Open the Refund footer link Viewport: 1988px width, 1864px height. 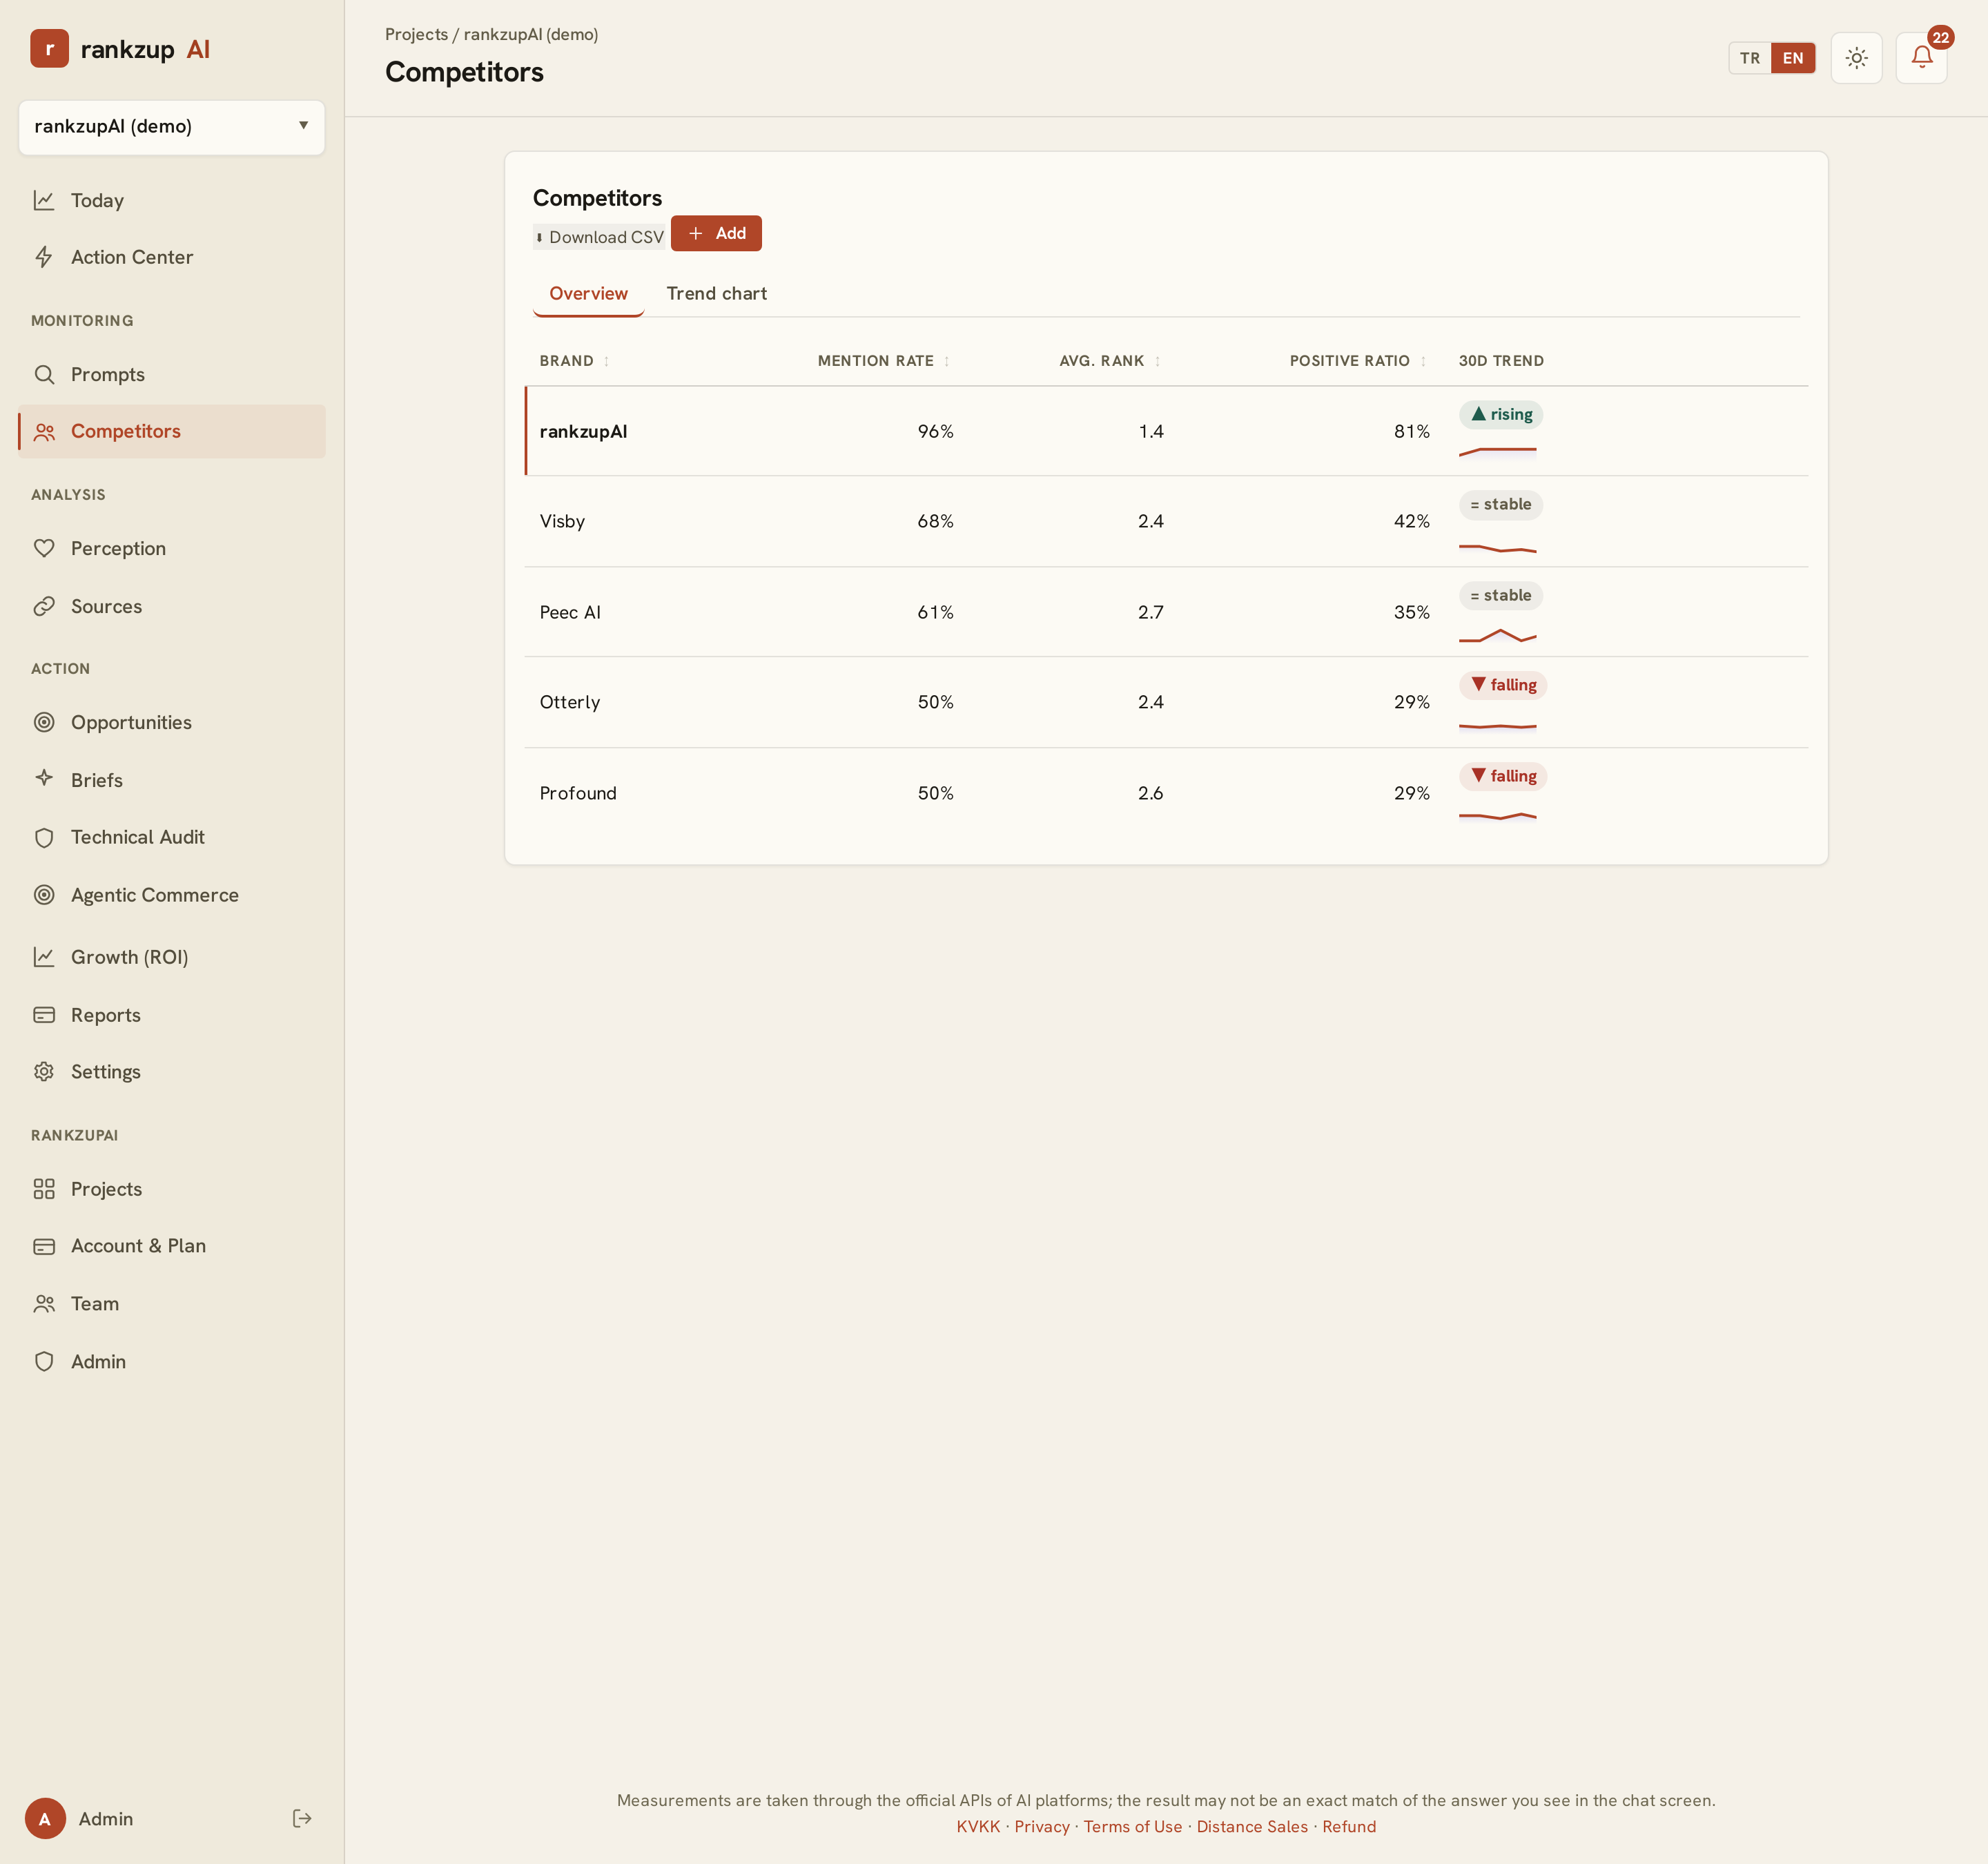tap(1349, 1826)
